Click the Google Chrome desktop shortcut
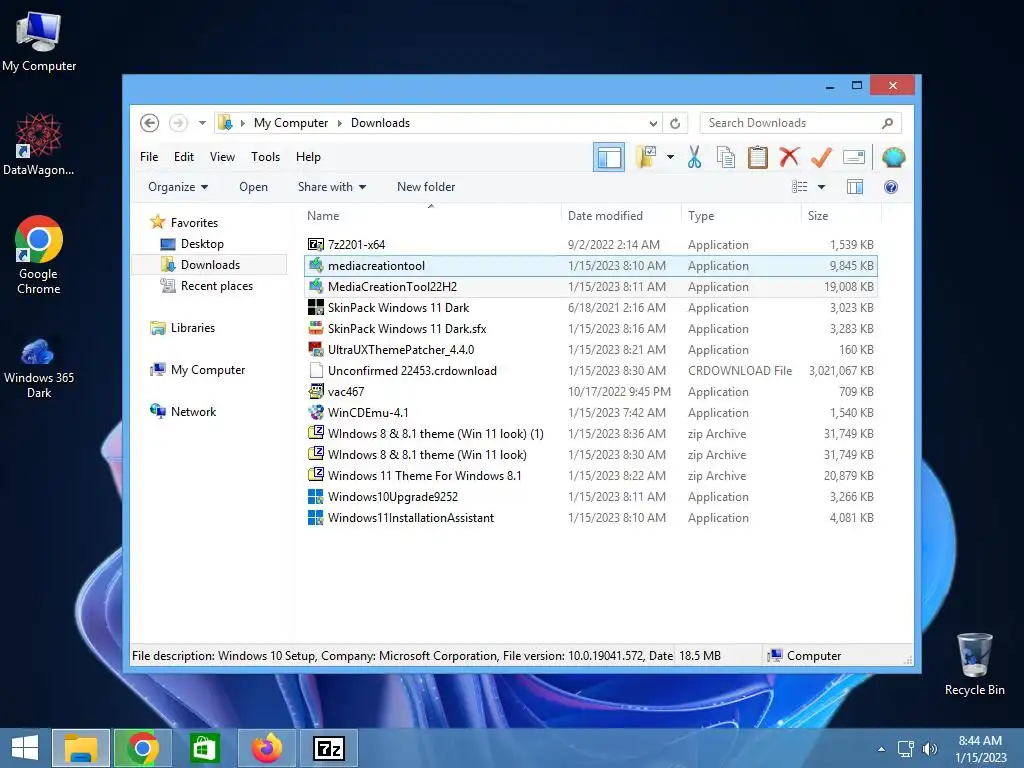Viewport: 1024px width, 768px height. pos(39,255)
